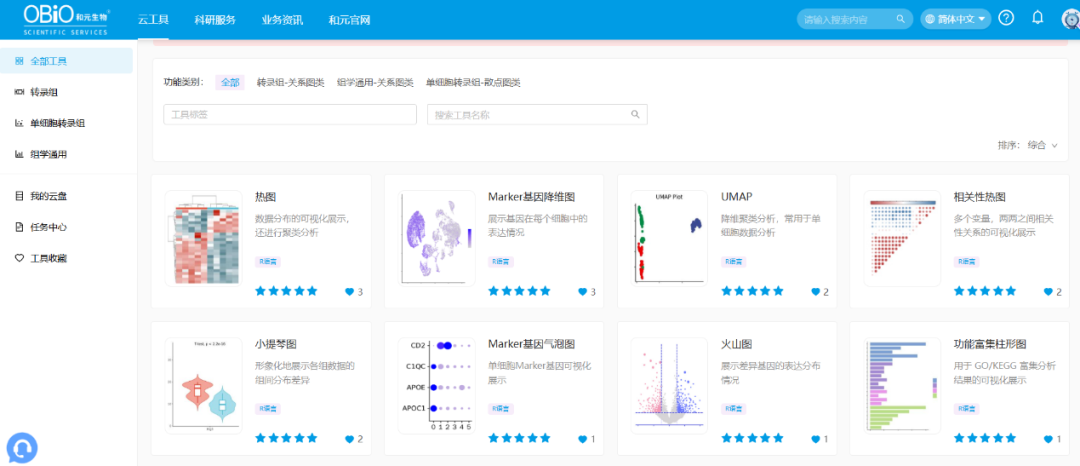
Task: Open the 和元官网 top tab
Action: (x=350, y=20)
